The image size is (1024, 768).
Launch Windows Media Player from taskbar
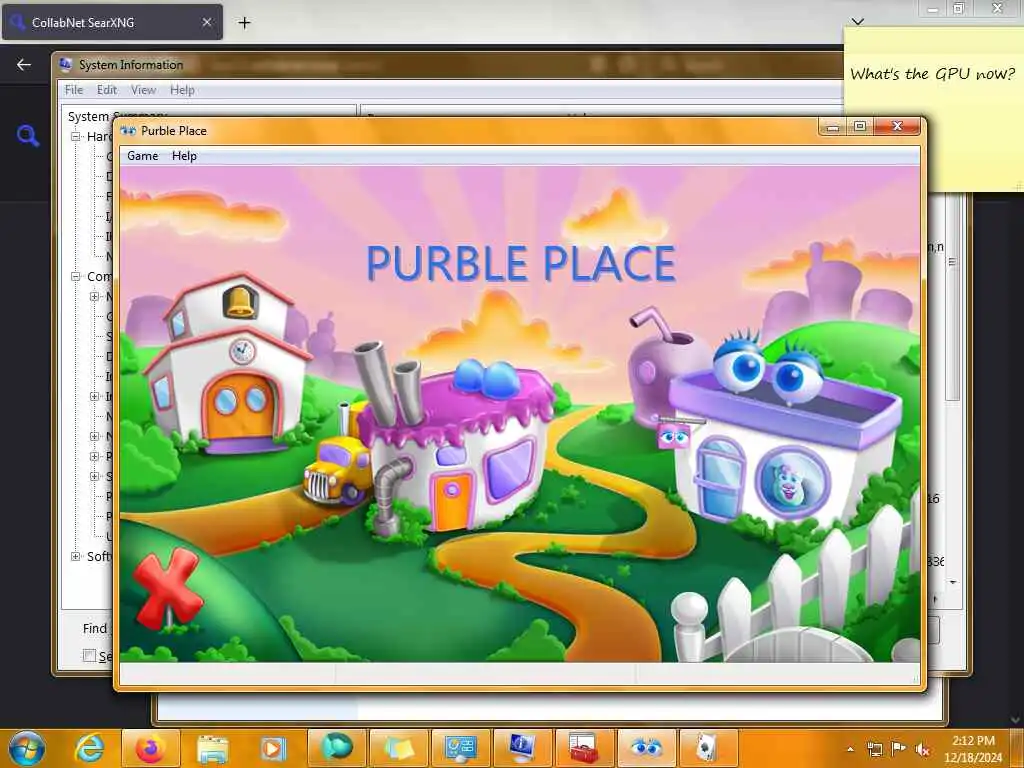click(x=273, y=748)
